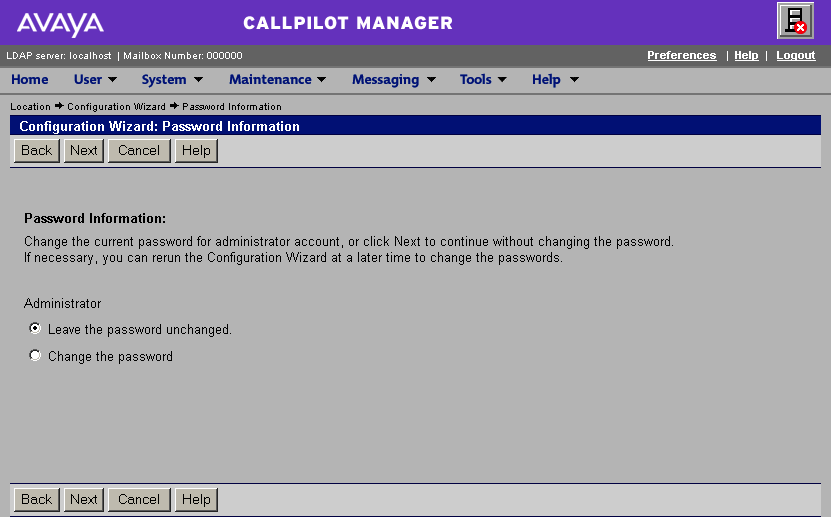Click the Location breadcrumb
Screen dimensions: 831x517
[x=30, y=106]
